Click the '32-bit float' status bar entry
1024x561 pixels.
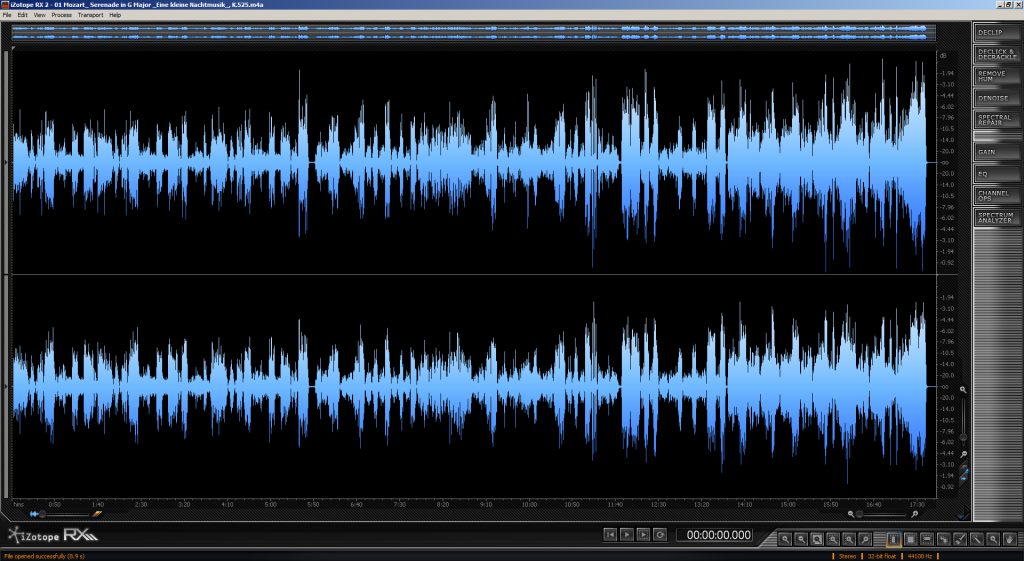[x=882, y=556]
